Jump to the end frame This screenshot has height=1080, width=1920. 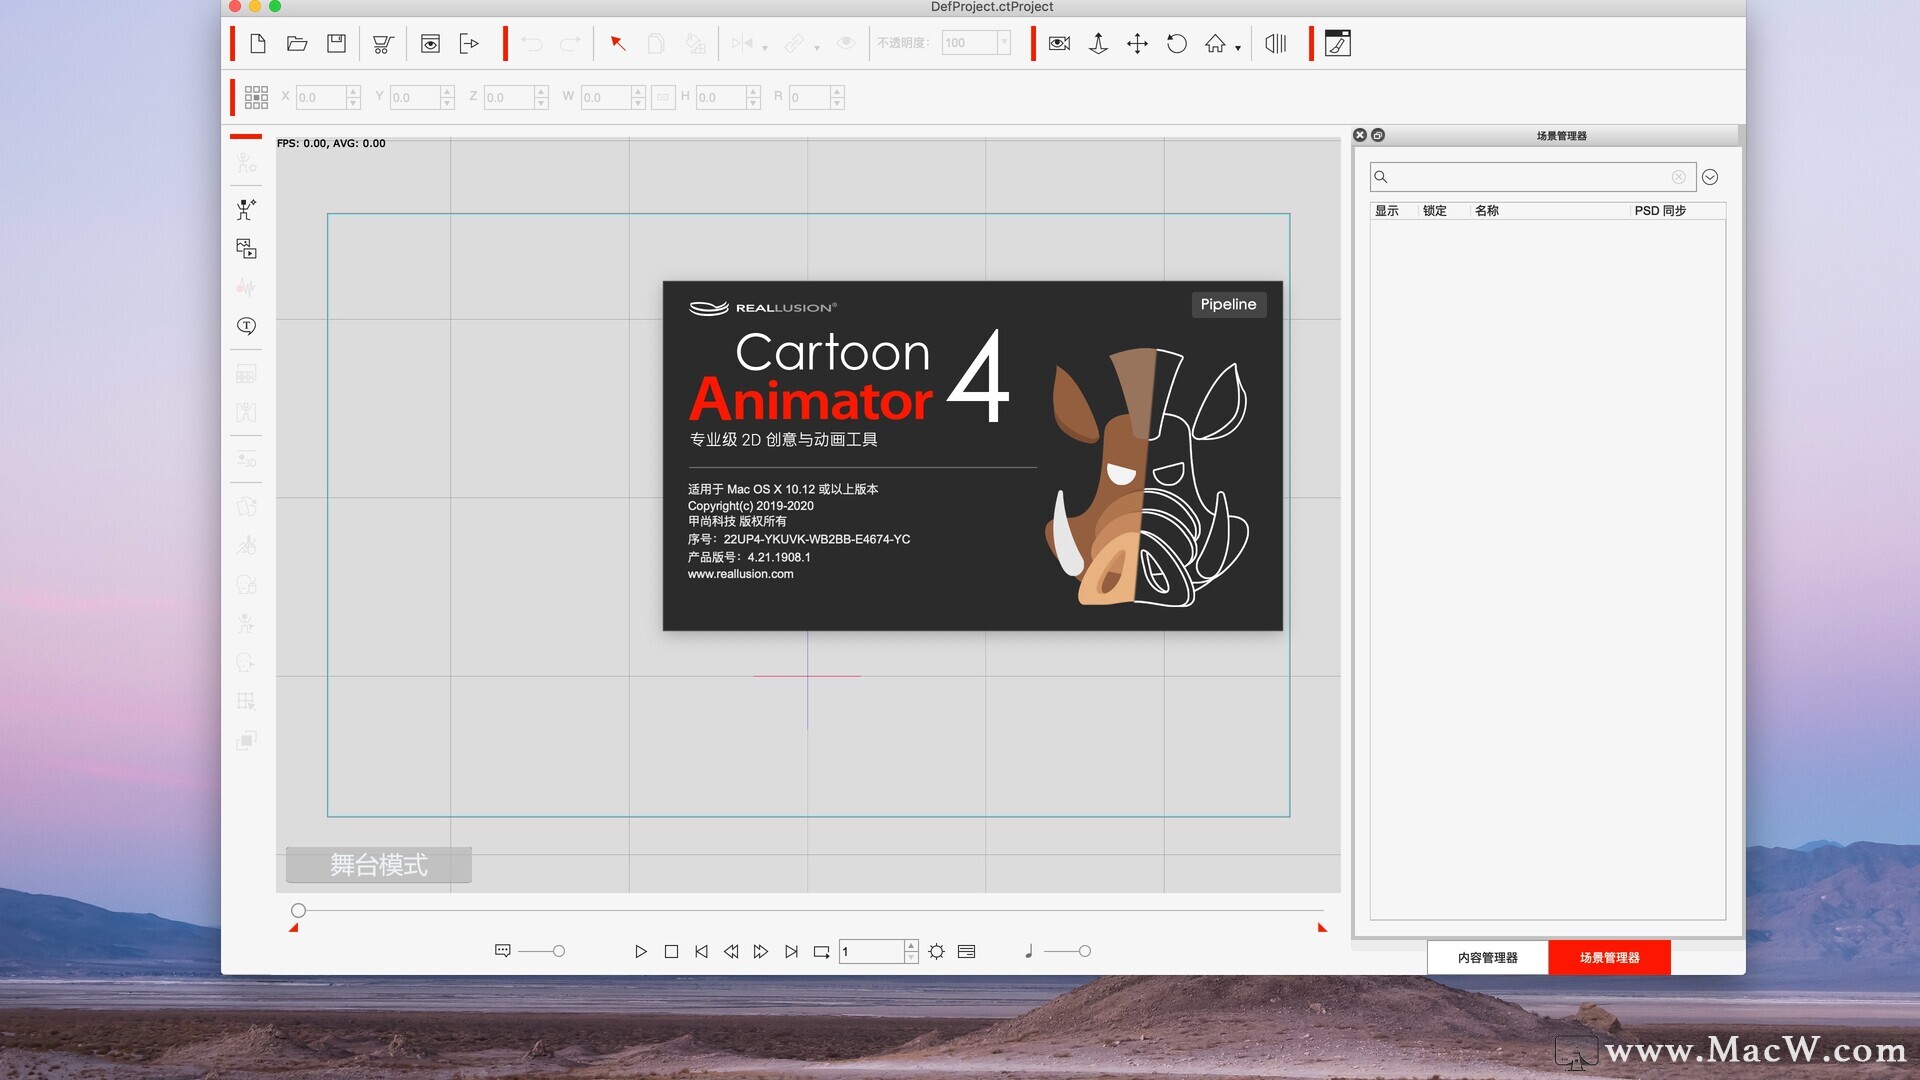(791, 952)
